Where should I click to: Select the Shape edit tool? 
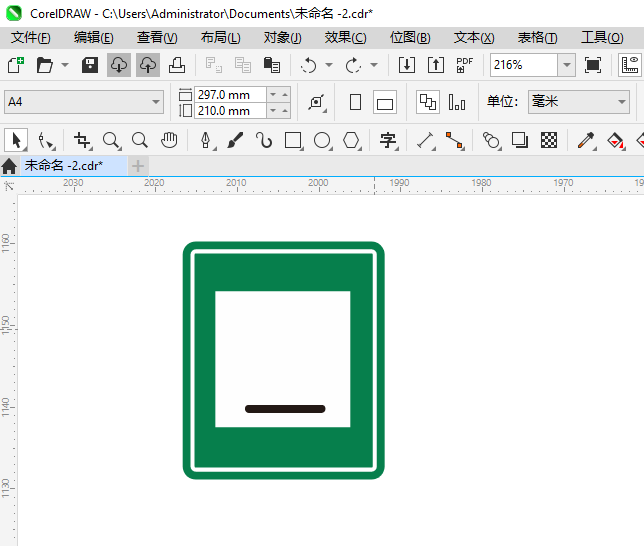pyautogui.click(x=46, y=141)
